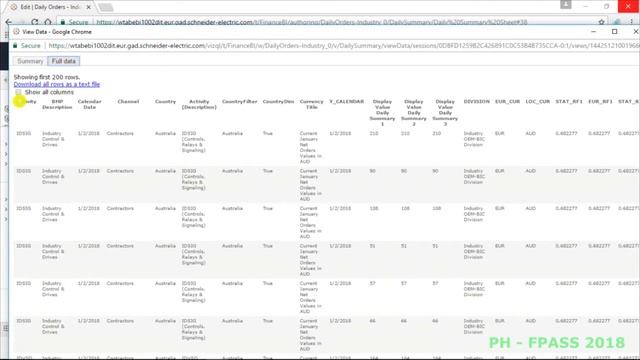The height and width of the screenshot is (360, 640).
Task: Click the EUR_RF1 column header
Action: (x=600, y=102)
